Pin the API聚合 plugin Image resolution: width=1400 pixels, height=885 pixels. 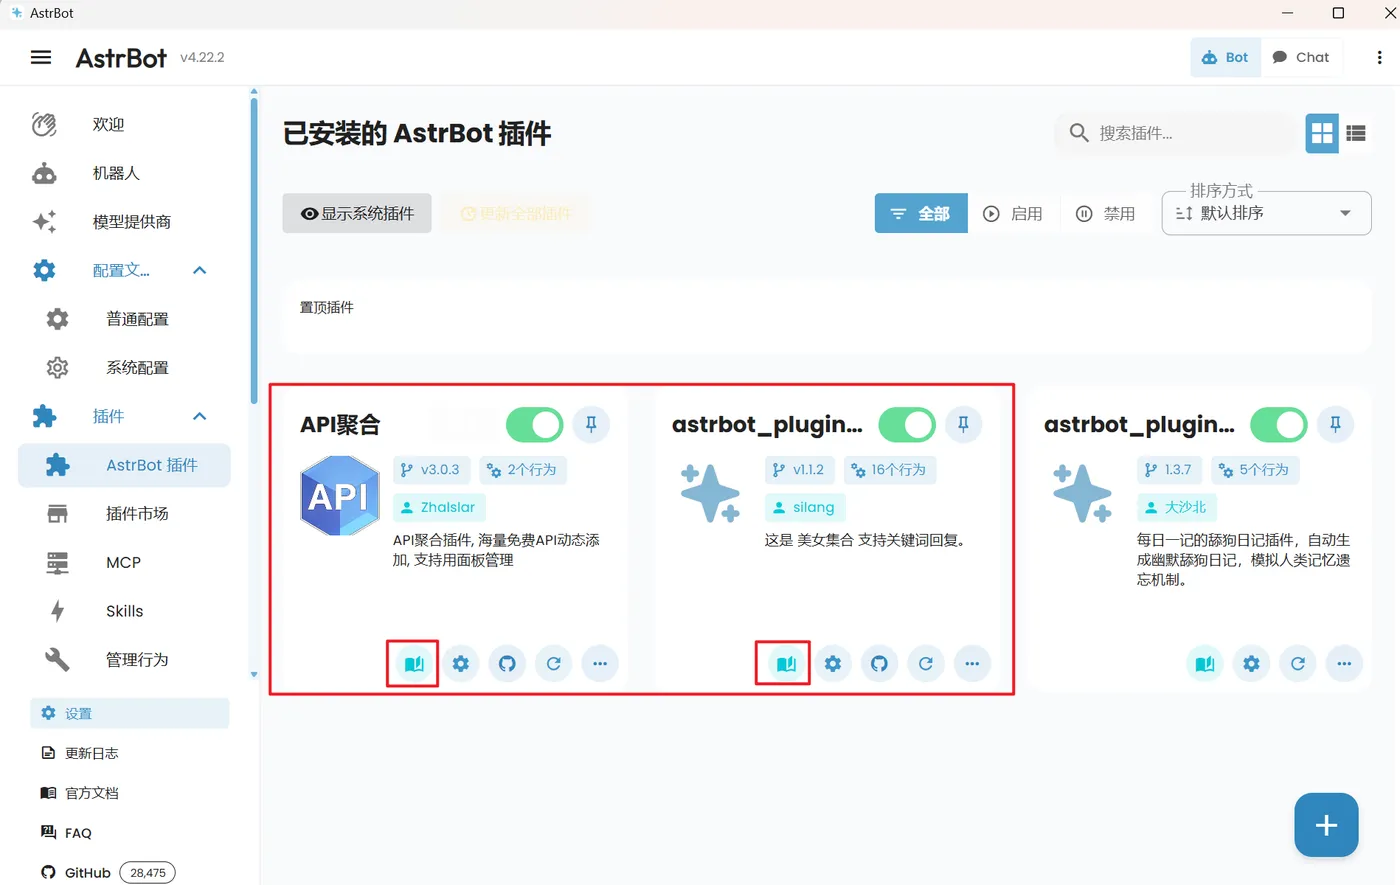tap(591, 424)
